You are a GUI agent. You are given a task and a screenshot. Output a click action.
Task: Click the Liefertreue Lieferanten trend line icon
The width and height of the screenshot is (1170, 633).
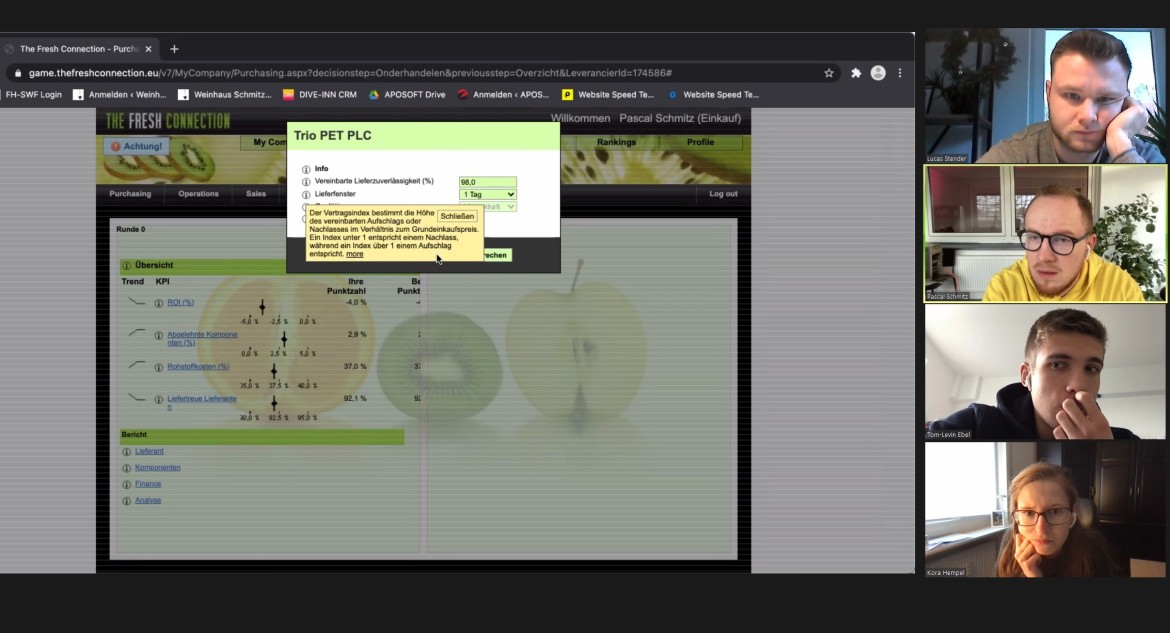pos(137,397)
